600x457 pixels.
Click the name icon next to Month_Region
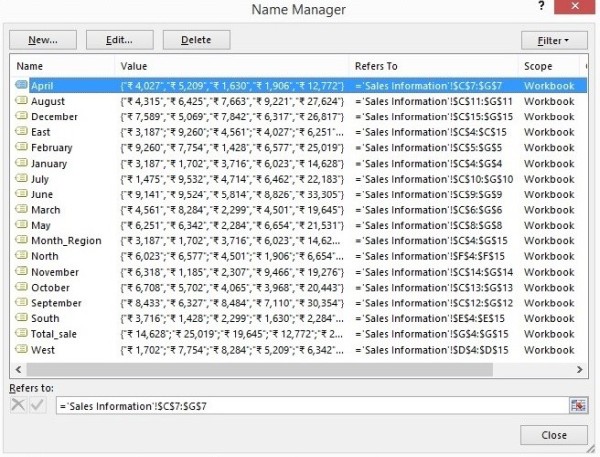(x=22, y=241)
